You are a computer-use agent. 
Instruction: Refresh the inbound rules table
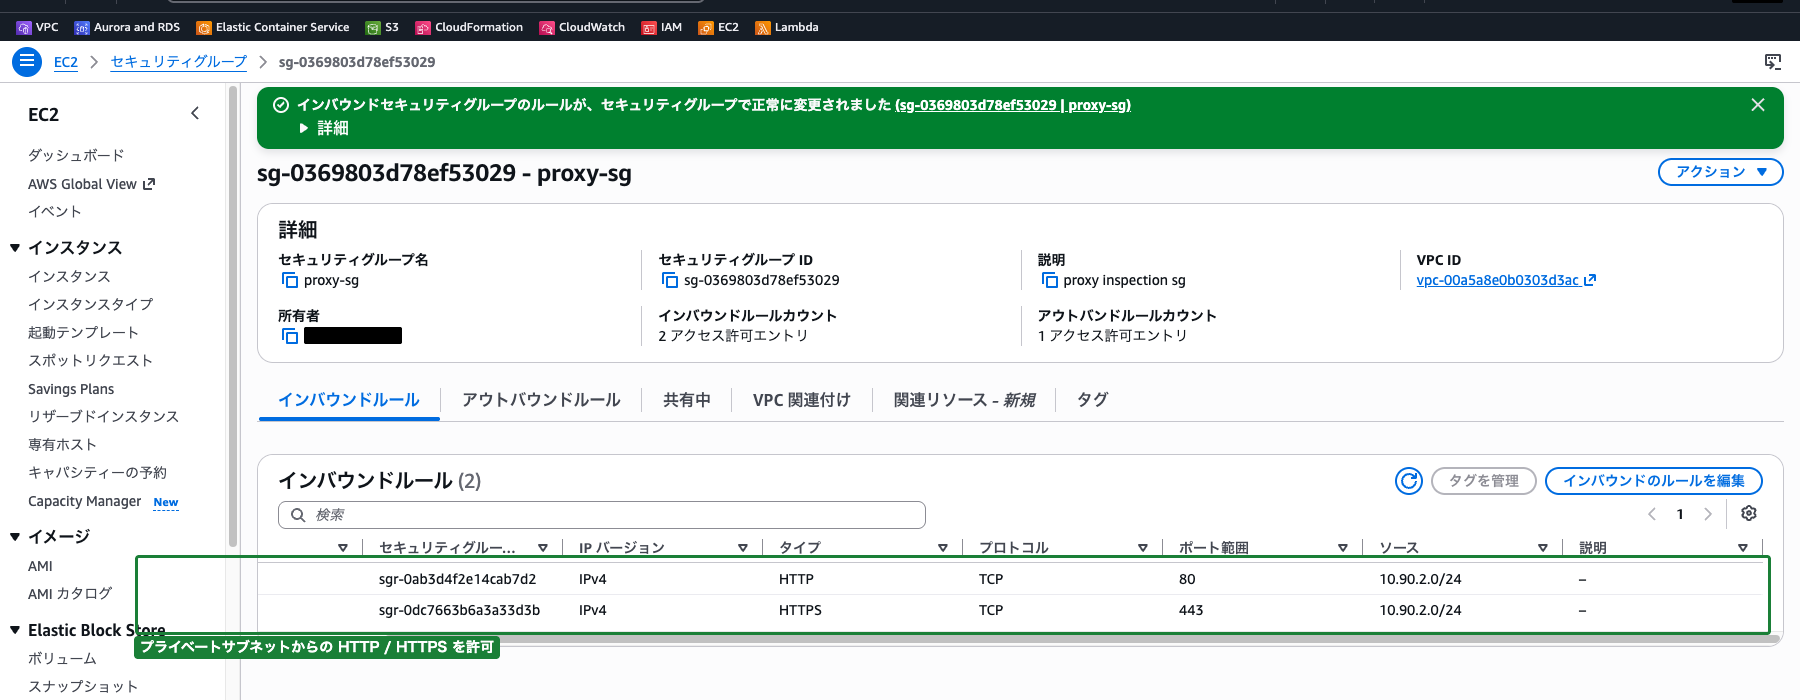(x=1409, y=481)
